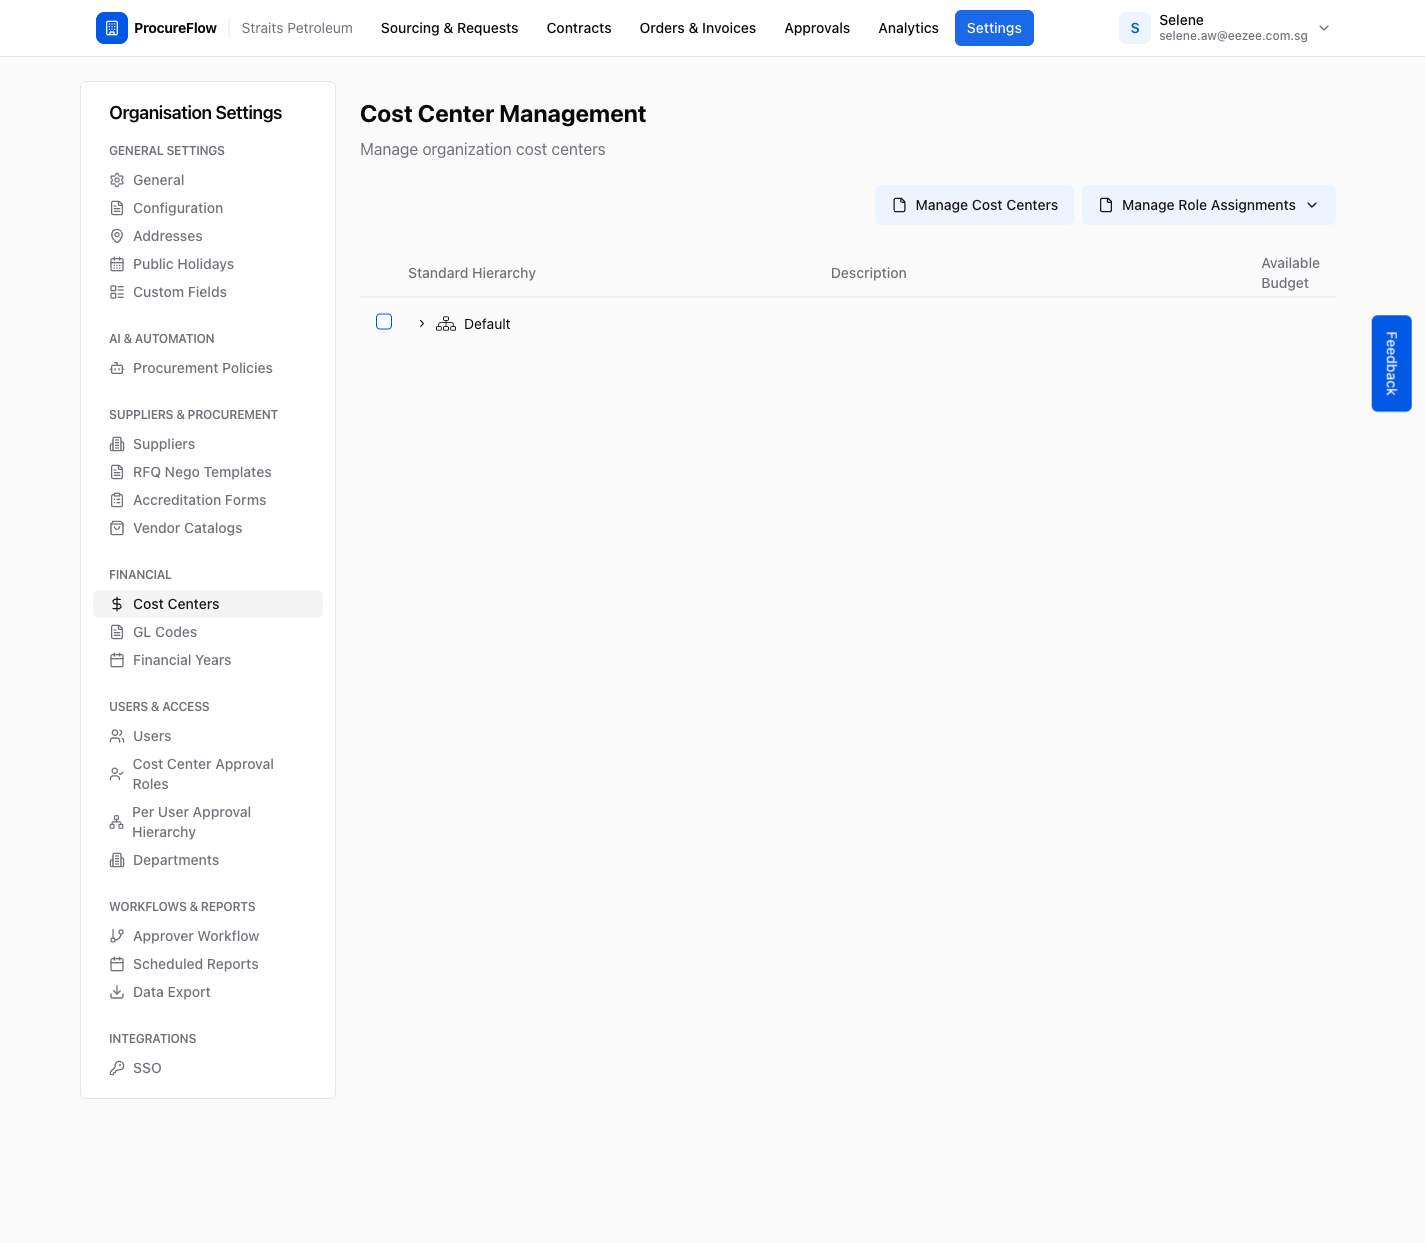Click the RFQ Nego Templates file icon
The image size is (1425, 1243).
[117, 472]
